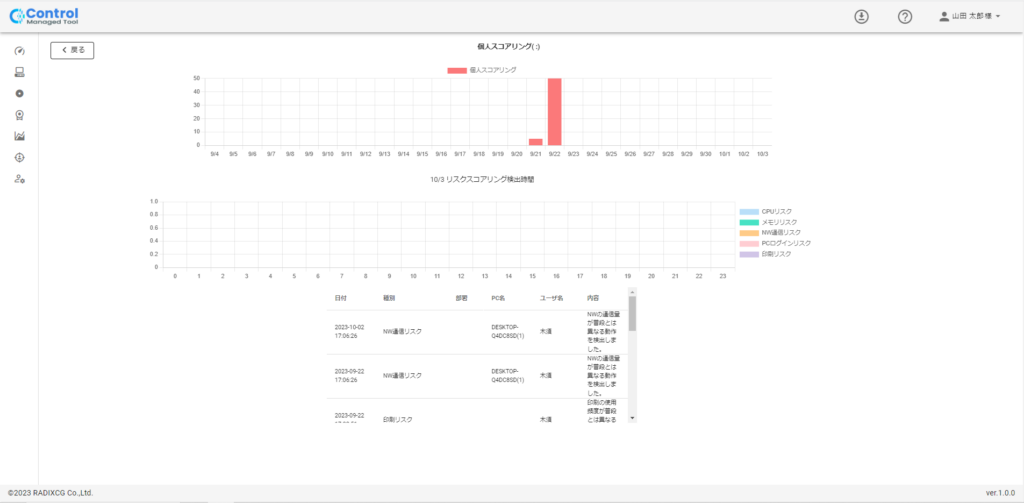Open the person target scoring icon in sidebar
Image resolution: width=1024 pixels, height=503 pixels.
[x=20, y=157]
